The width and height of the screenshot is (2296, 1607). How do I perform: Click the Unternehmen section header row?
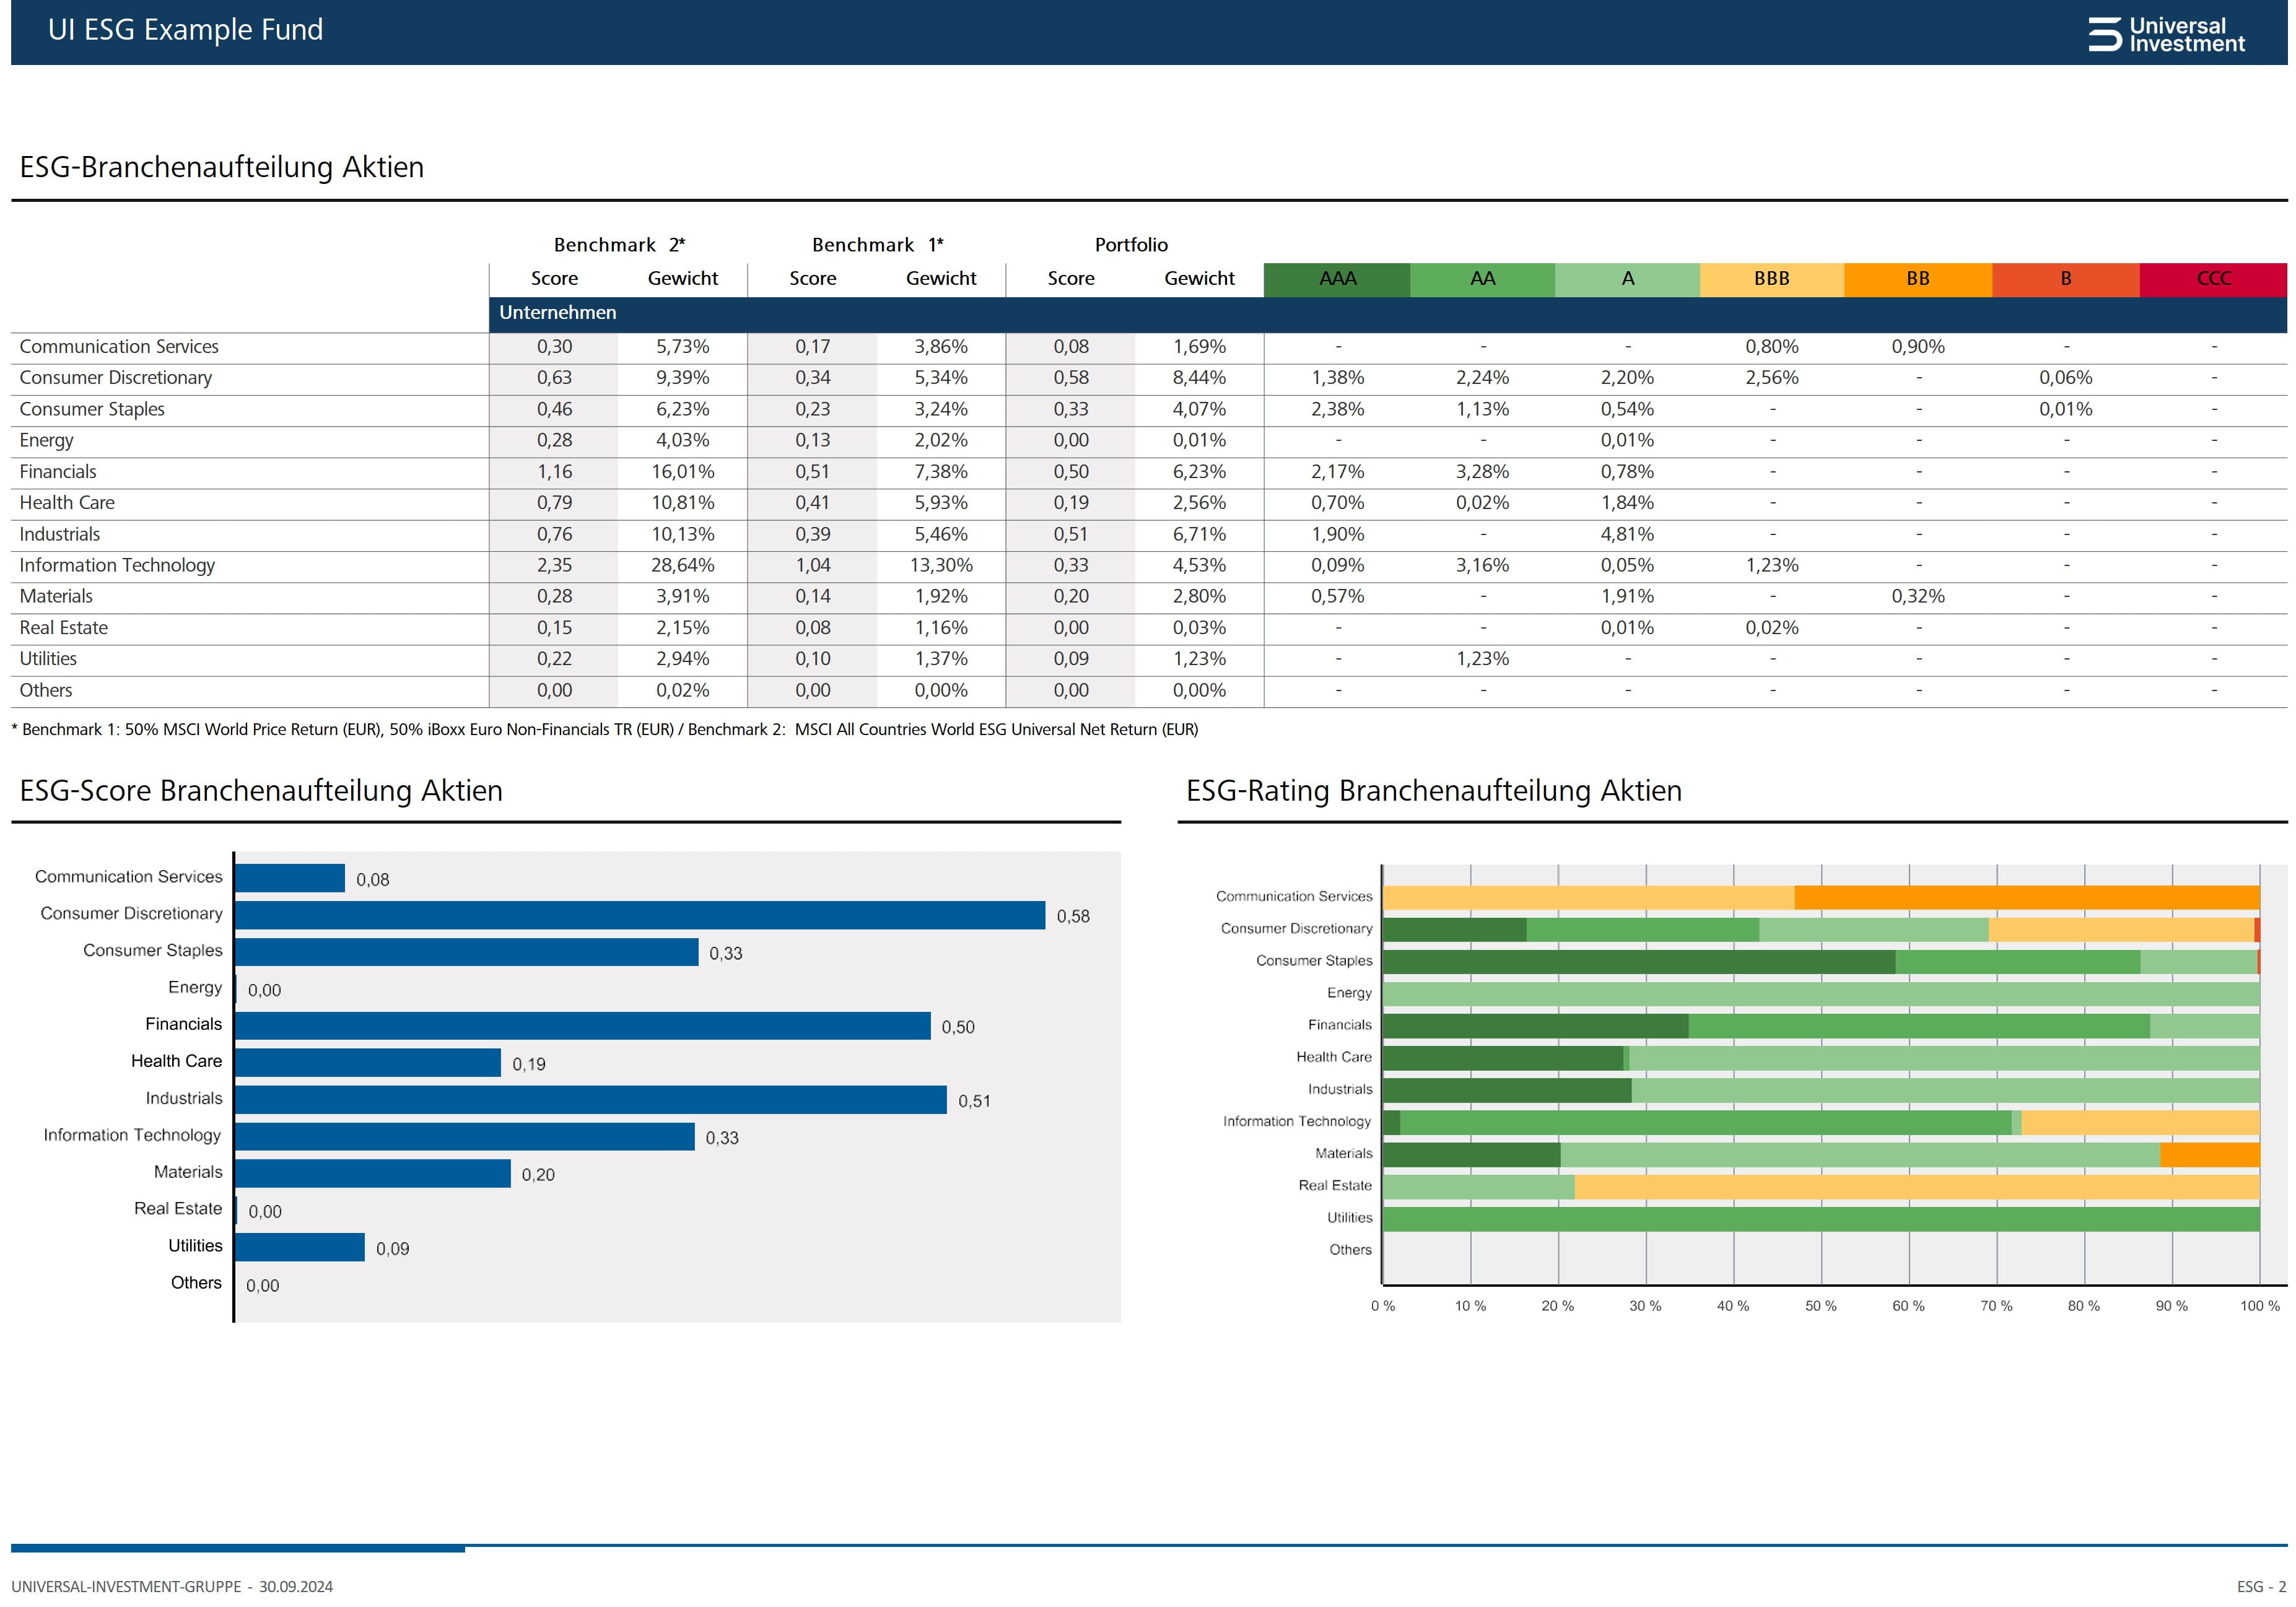tap(1388, 313)
